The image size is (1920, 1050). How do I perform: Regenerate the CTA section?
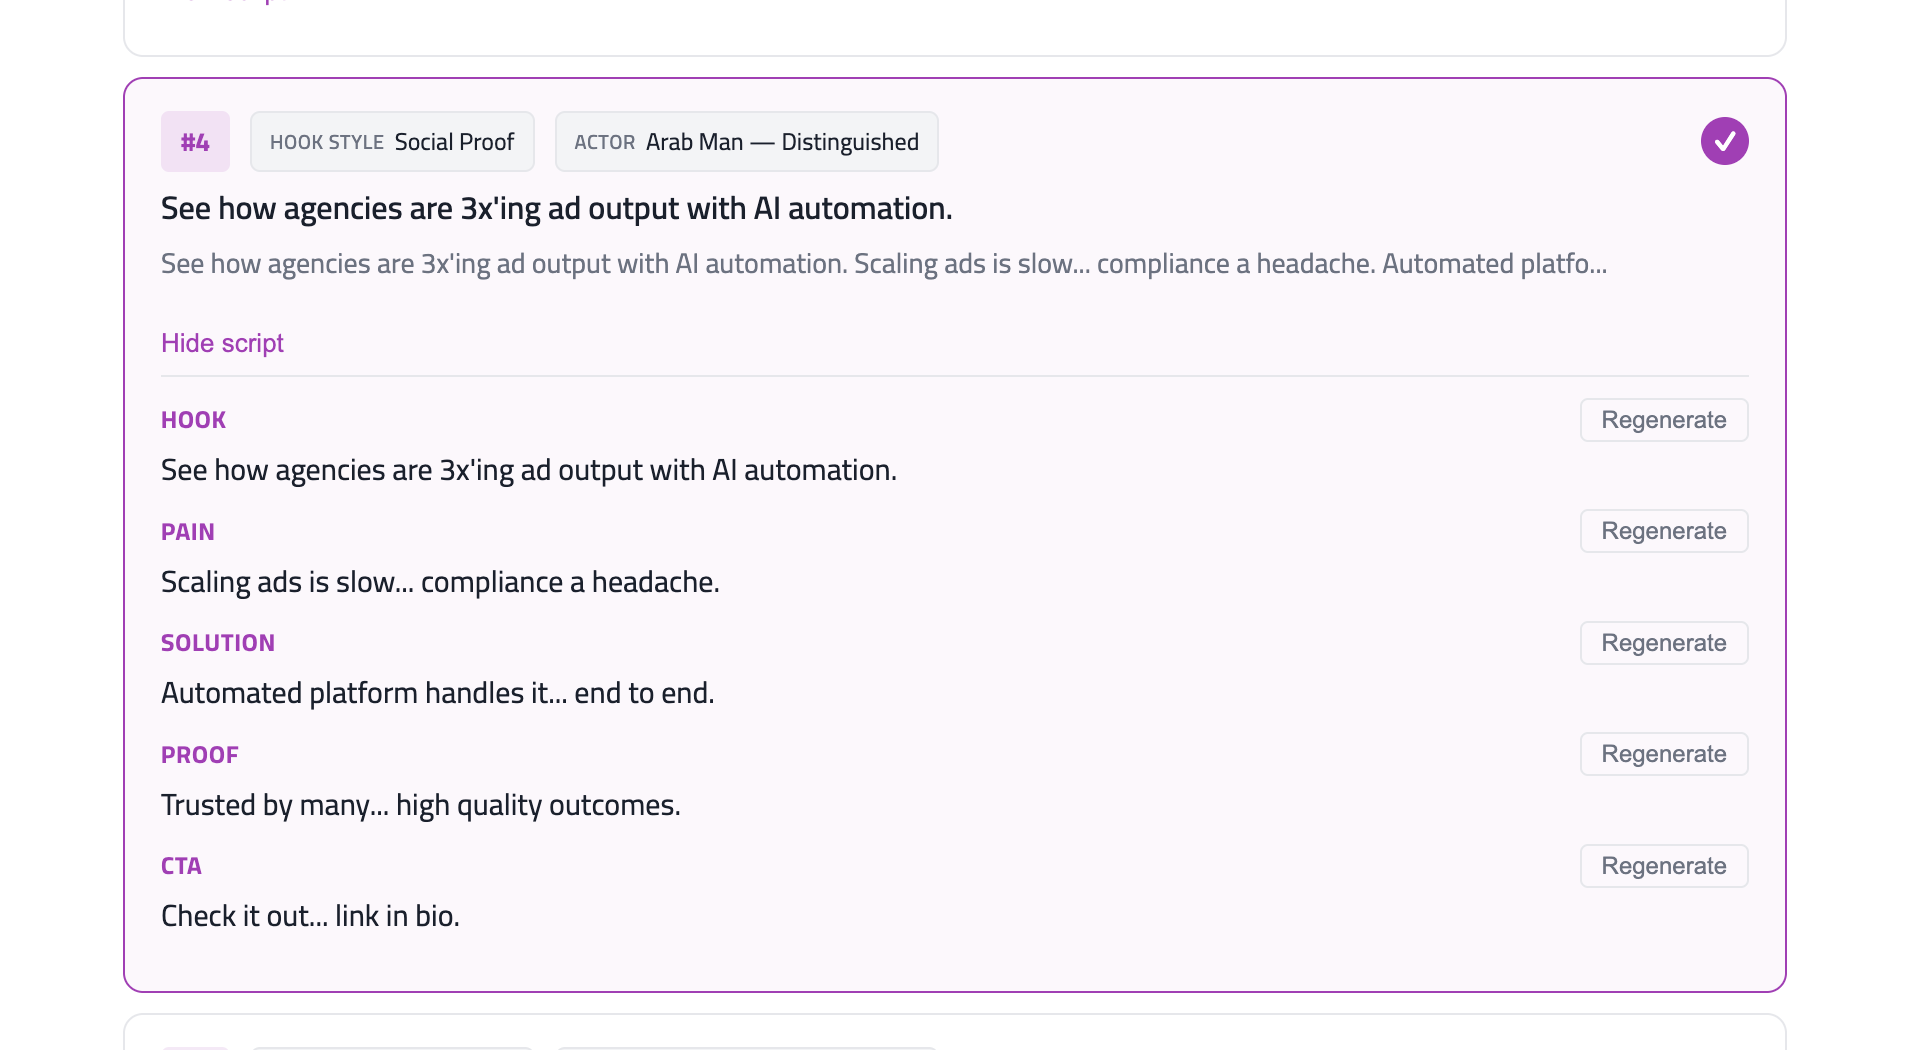point(1663,866)
